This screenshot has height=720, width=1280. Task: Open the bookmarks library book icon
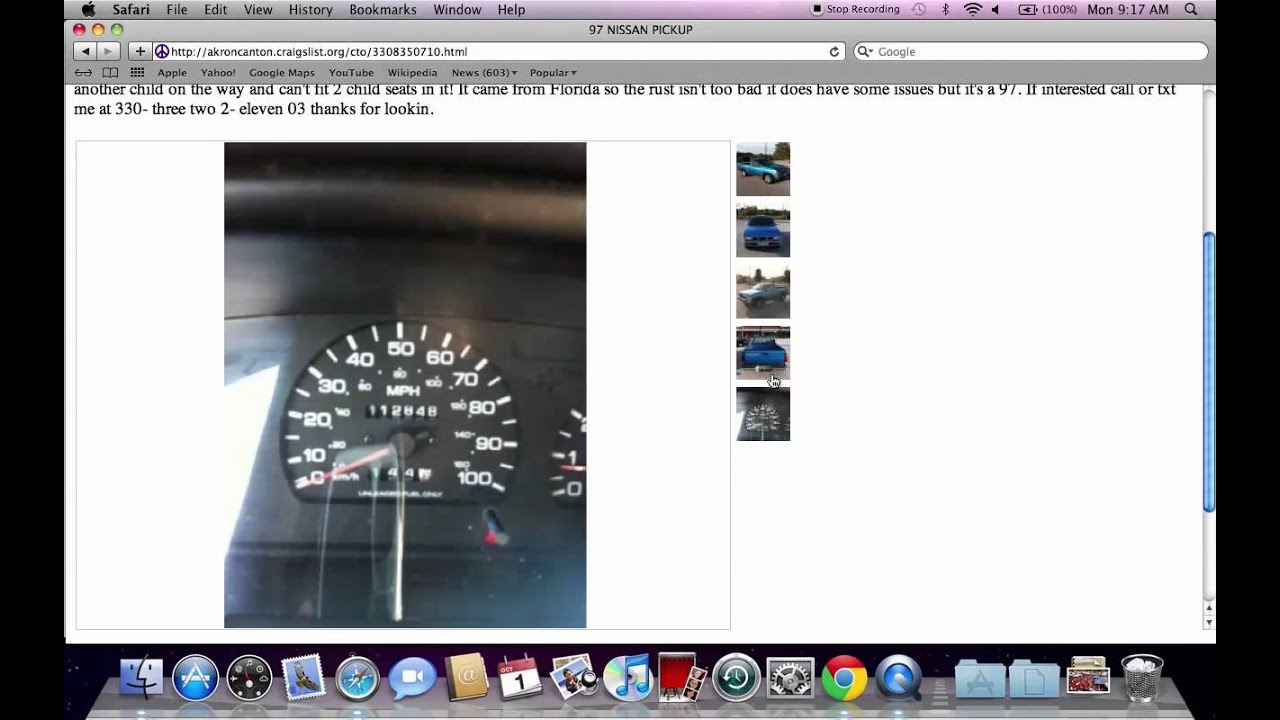[110, 73]
